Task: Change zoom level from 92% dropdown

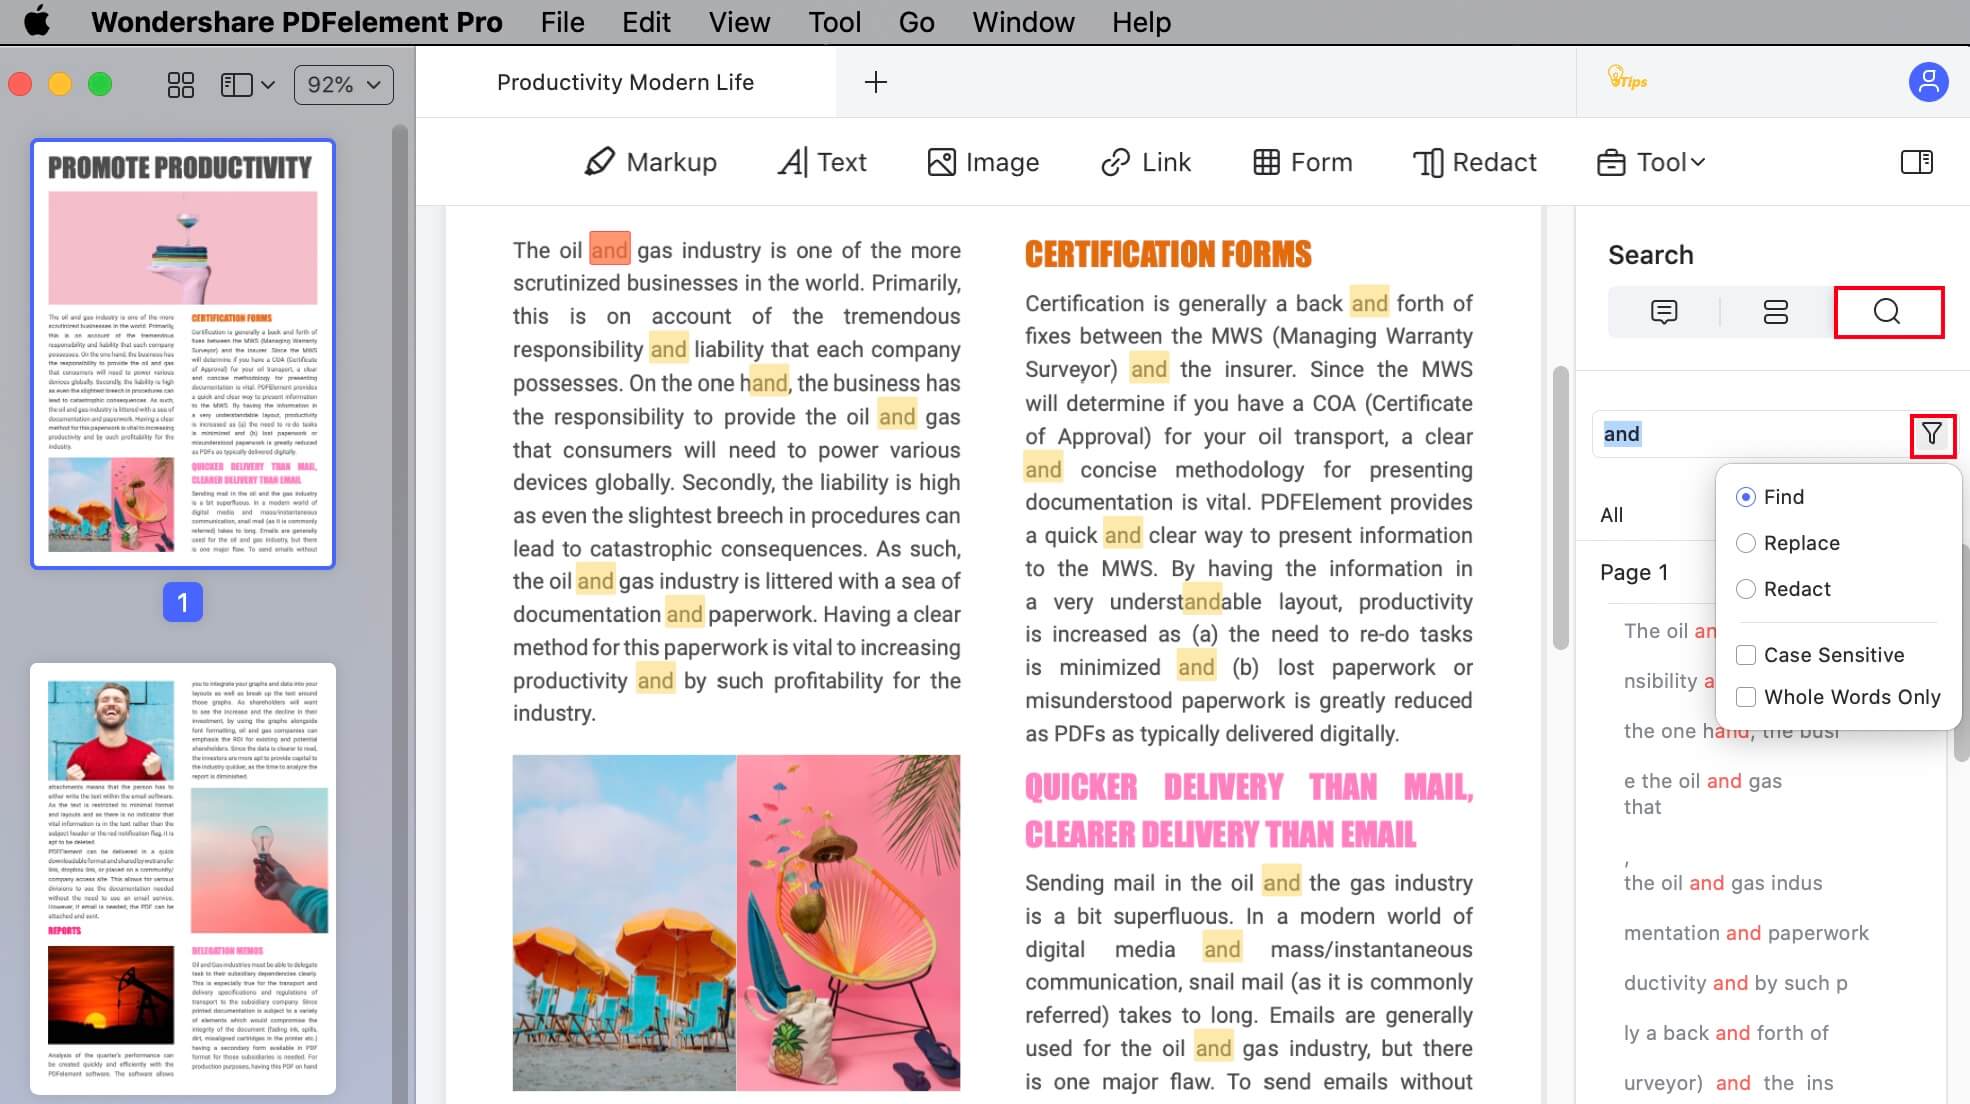Action: pyautogui.click(x=344, y=83)
